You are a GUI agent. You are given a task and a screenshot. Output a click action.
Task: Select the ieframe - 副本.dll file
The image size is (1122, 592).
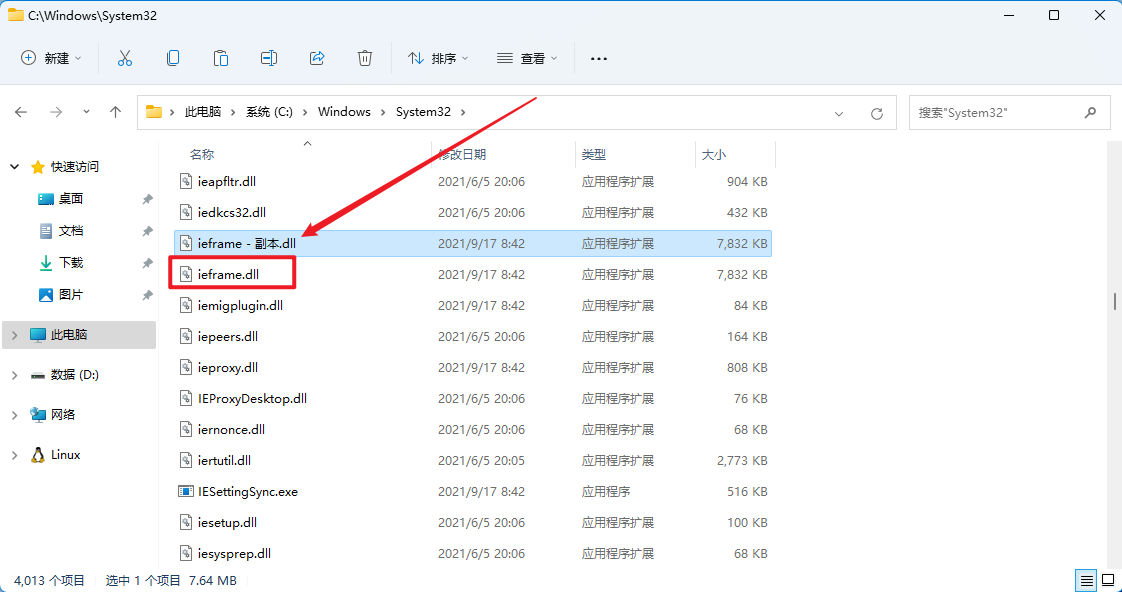[x=473, y=243]
